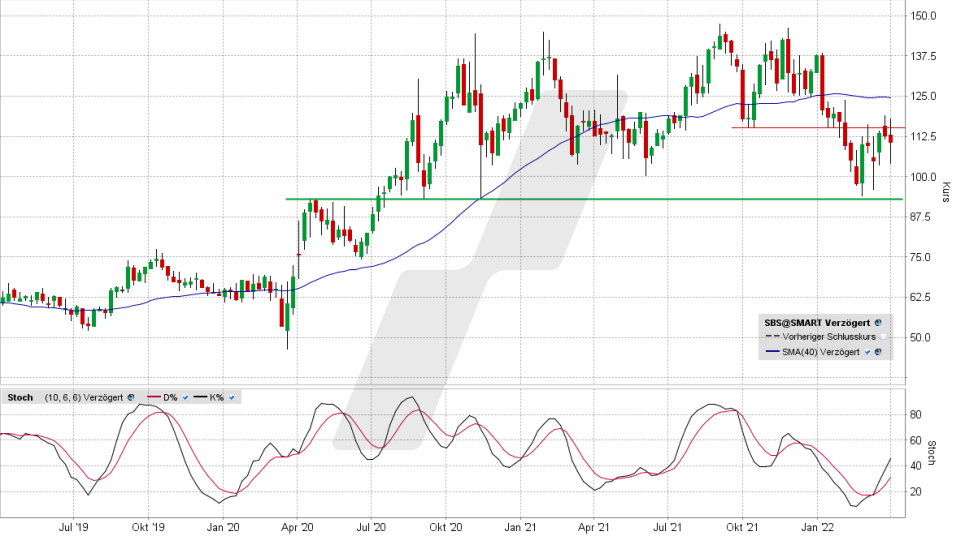
Task: Click the 'Apr '21' date label
Action: click(x=594, y=527)
